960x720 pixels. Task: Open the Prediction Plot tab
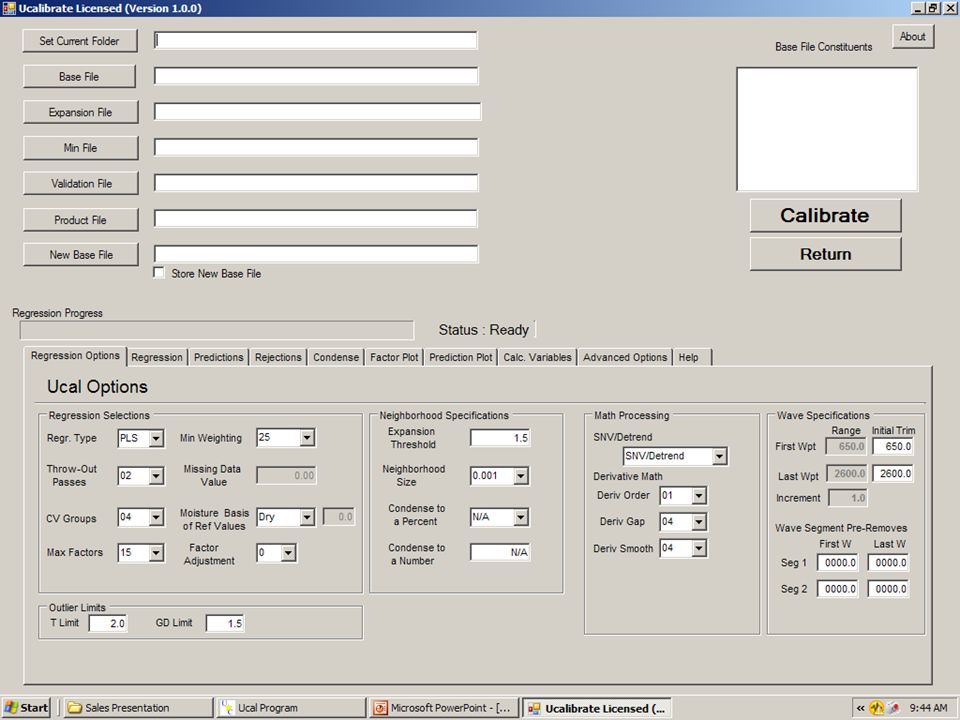click(x=460, y=358)
